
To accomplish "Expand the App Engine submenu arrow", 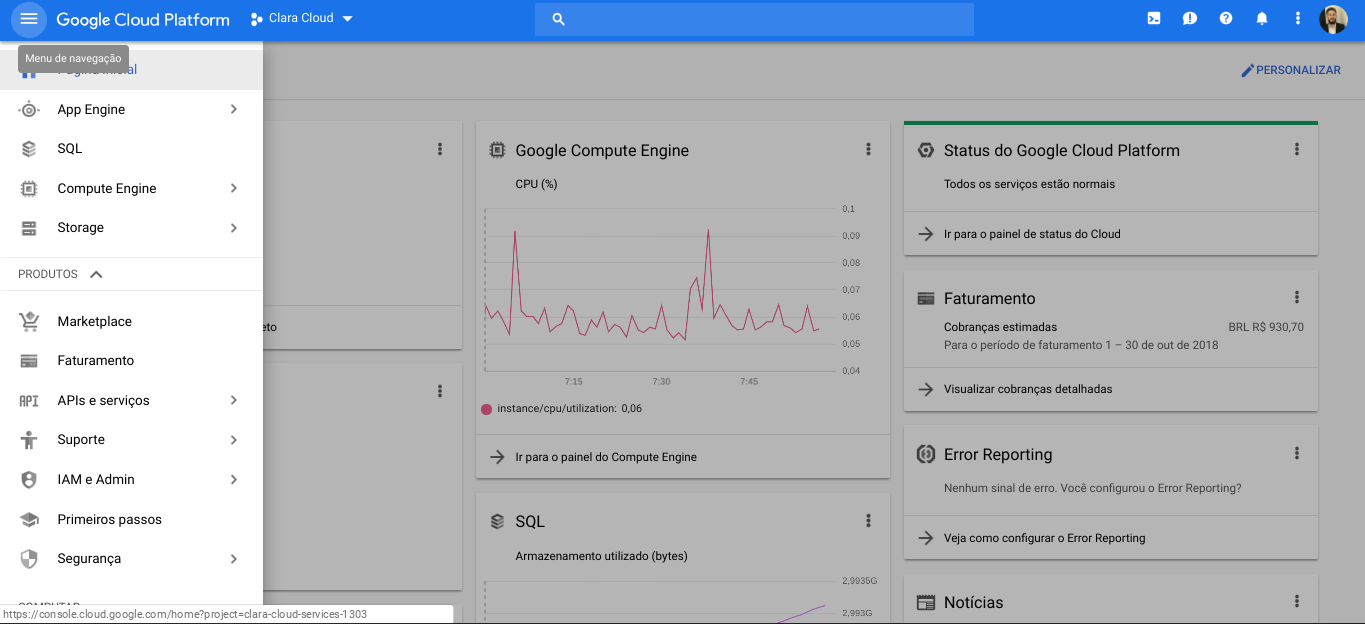I will [x=233, y=109].
